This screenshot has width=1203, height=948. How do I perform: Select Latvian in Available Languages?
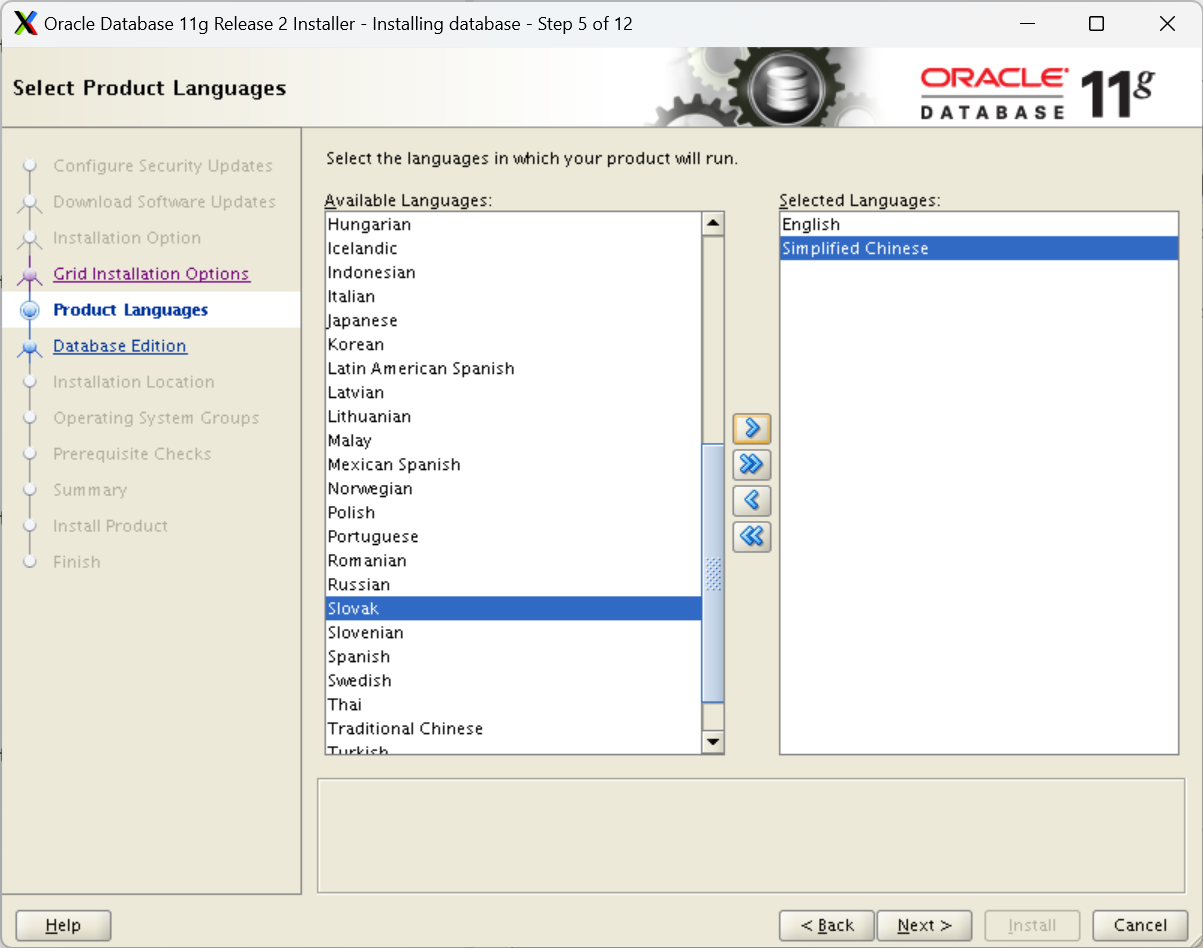coord(513,393)
